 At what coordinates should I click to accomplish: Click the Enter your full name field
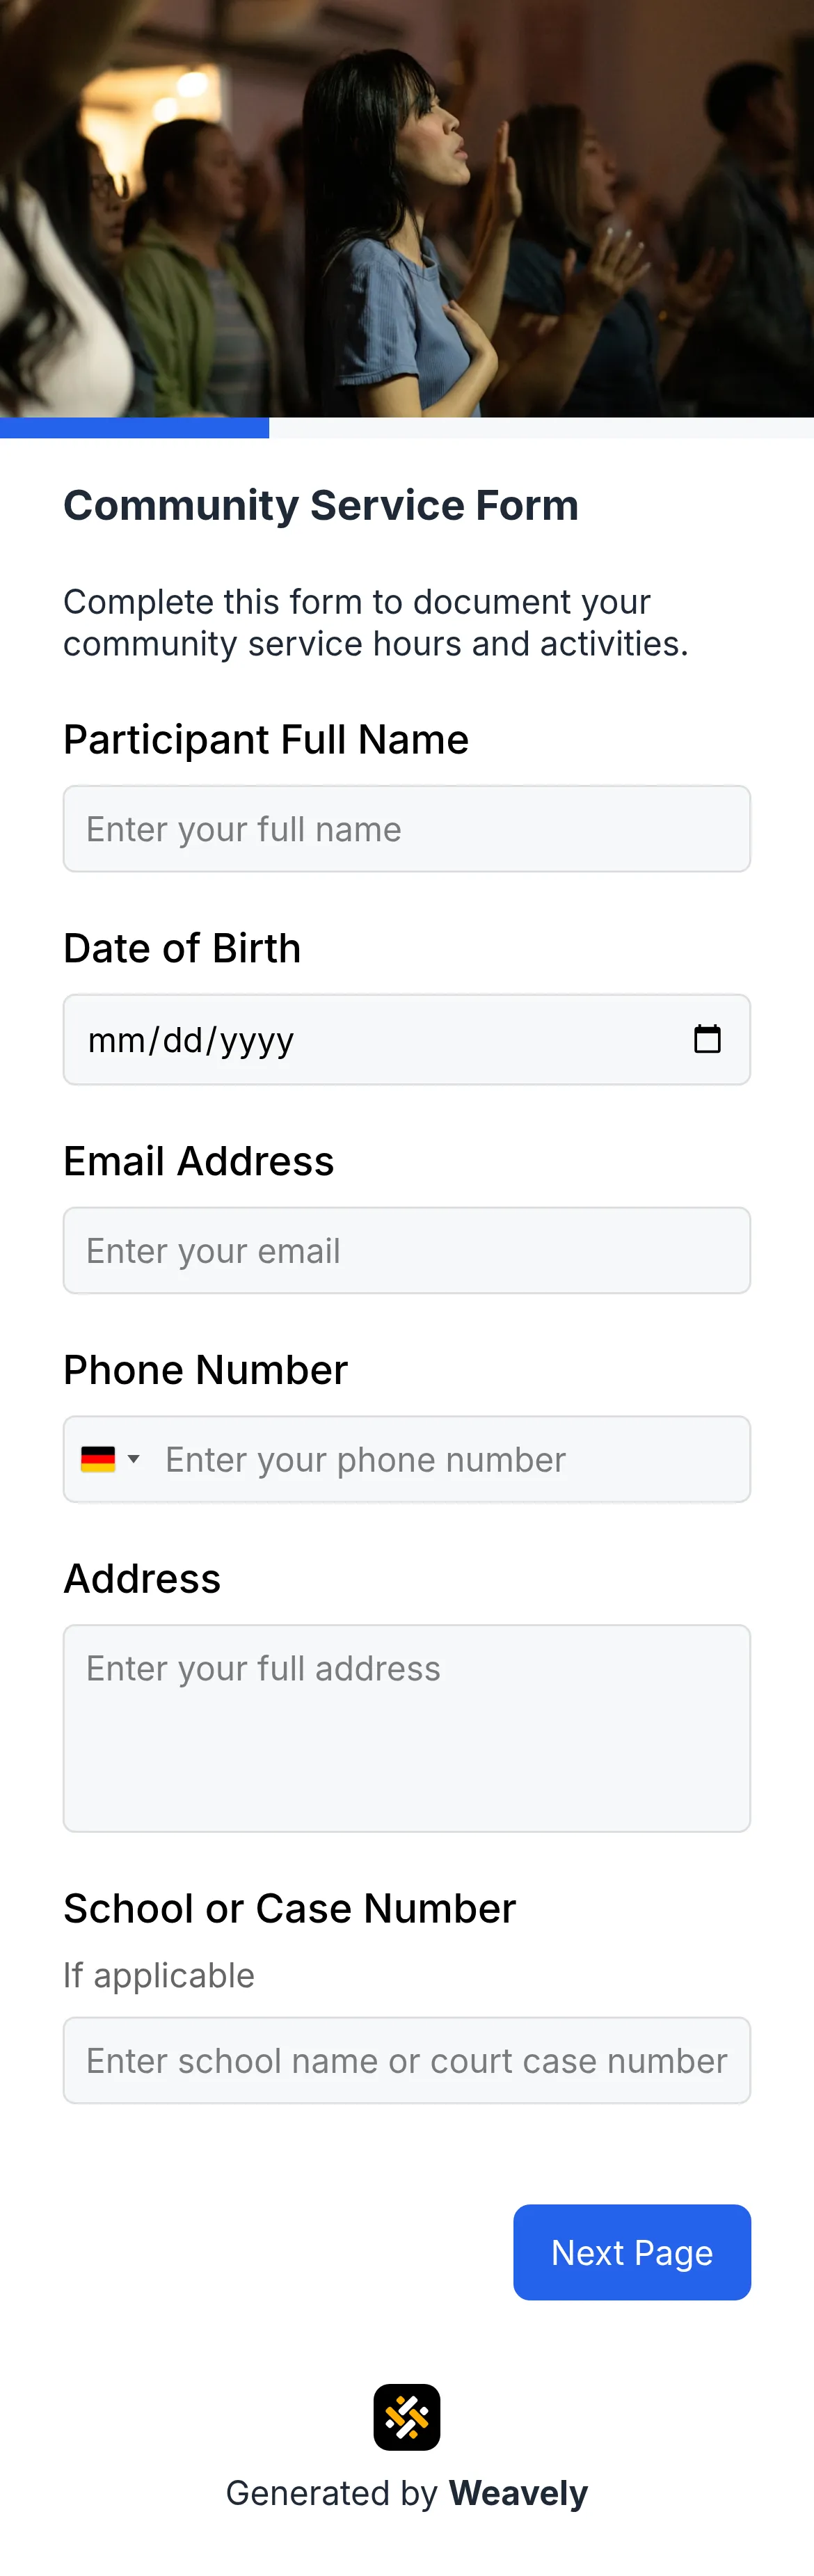click(x=407, y=828)
